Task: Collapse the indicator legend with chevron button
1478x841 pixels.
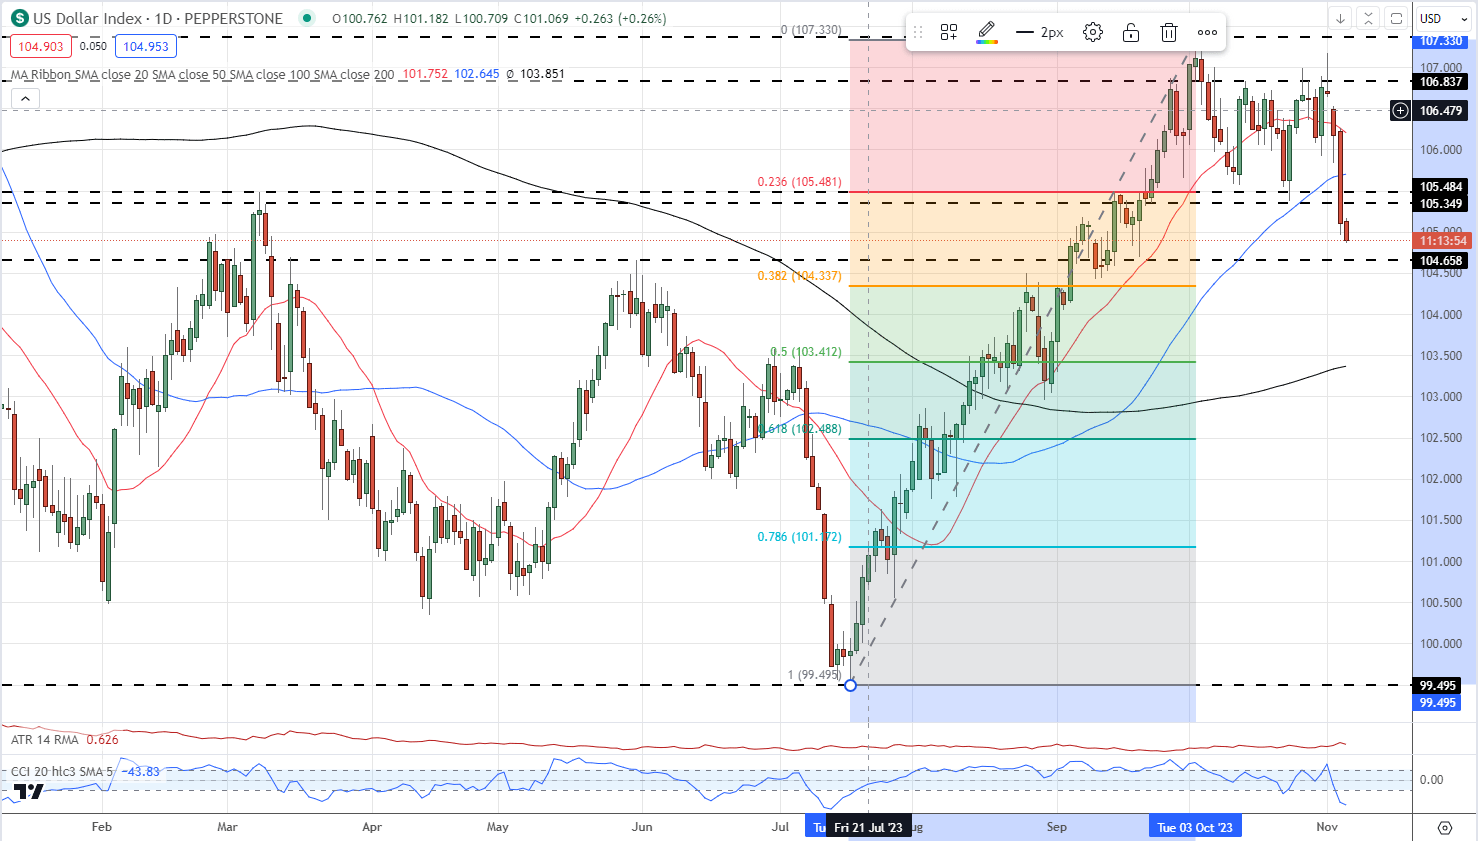Action: [x=25, y=98]
